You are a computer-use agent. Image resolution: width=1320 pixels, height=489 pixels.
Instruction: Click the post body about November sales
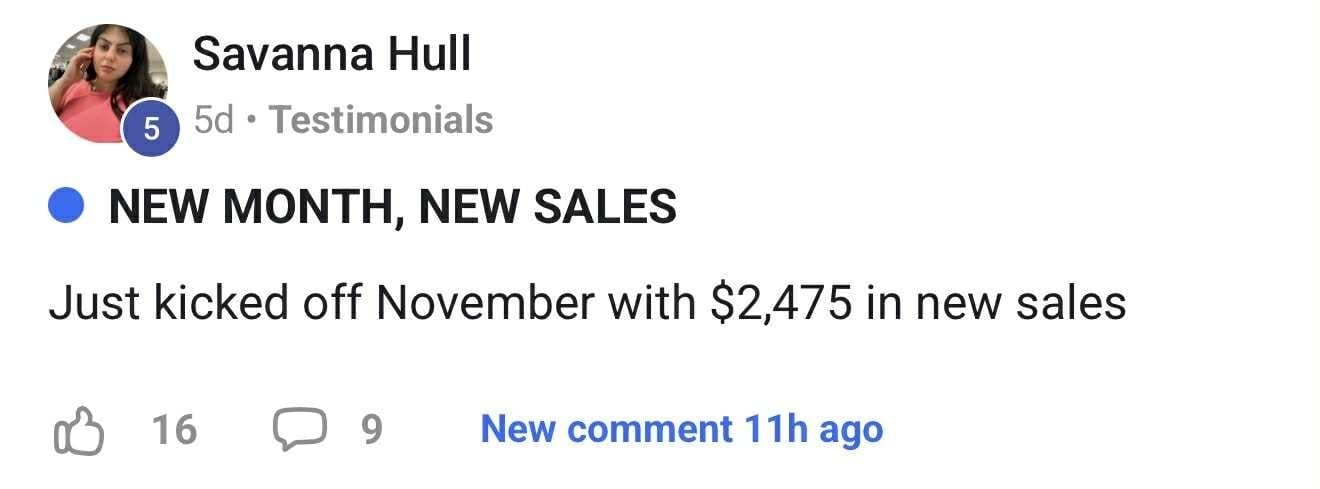[587, 304]
